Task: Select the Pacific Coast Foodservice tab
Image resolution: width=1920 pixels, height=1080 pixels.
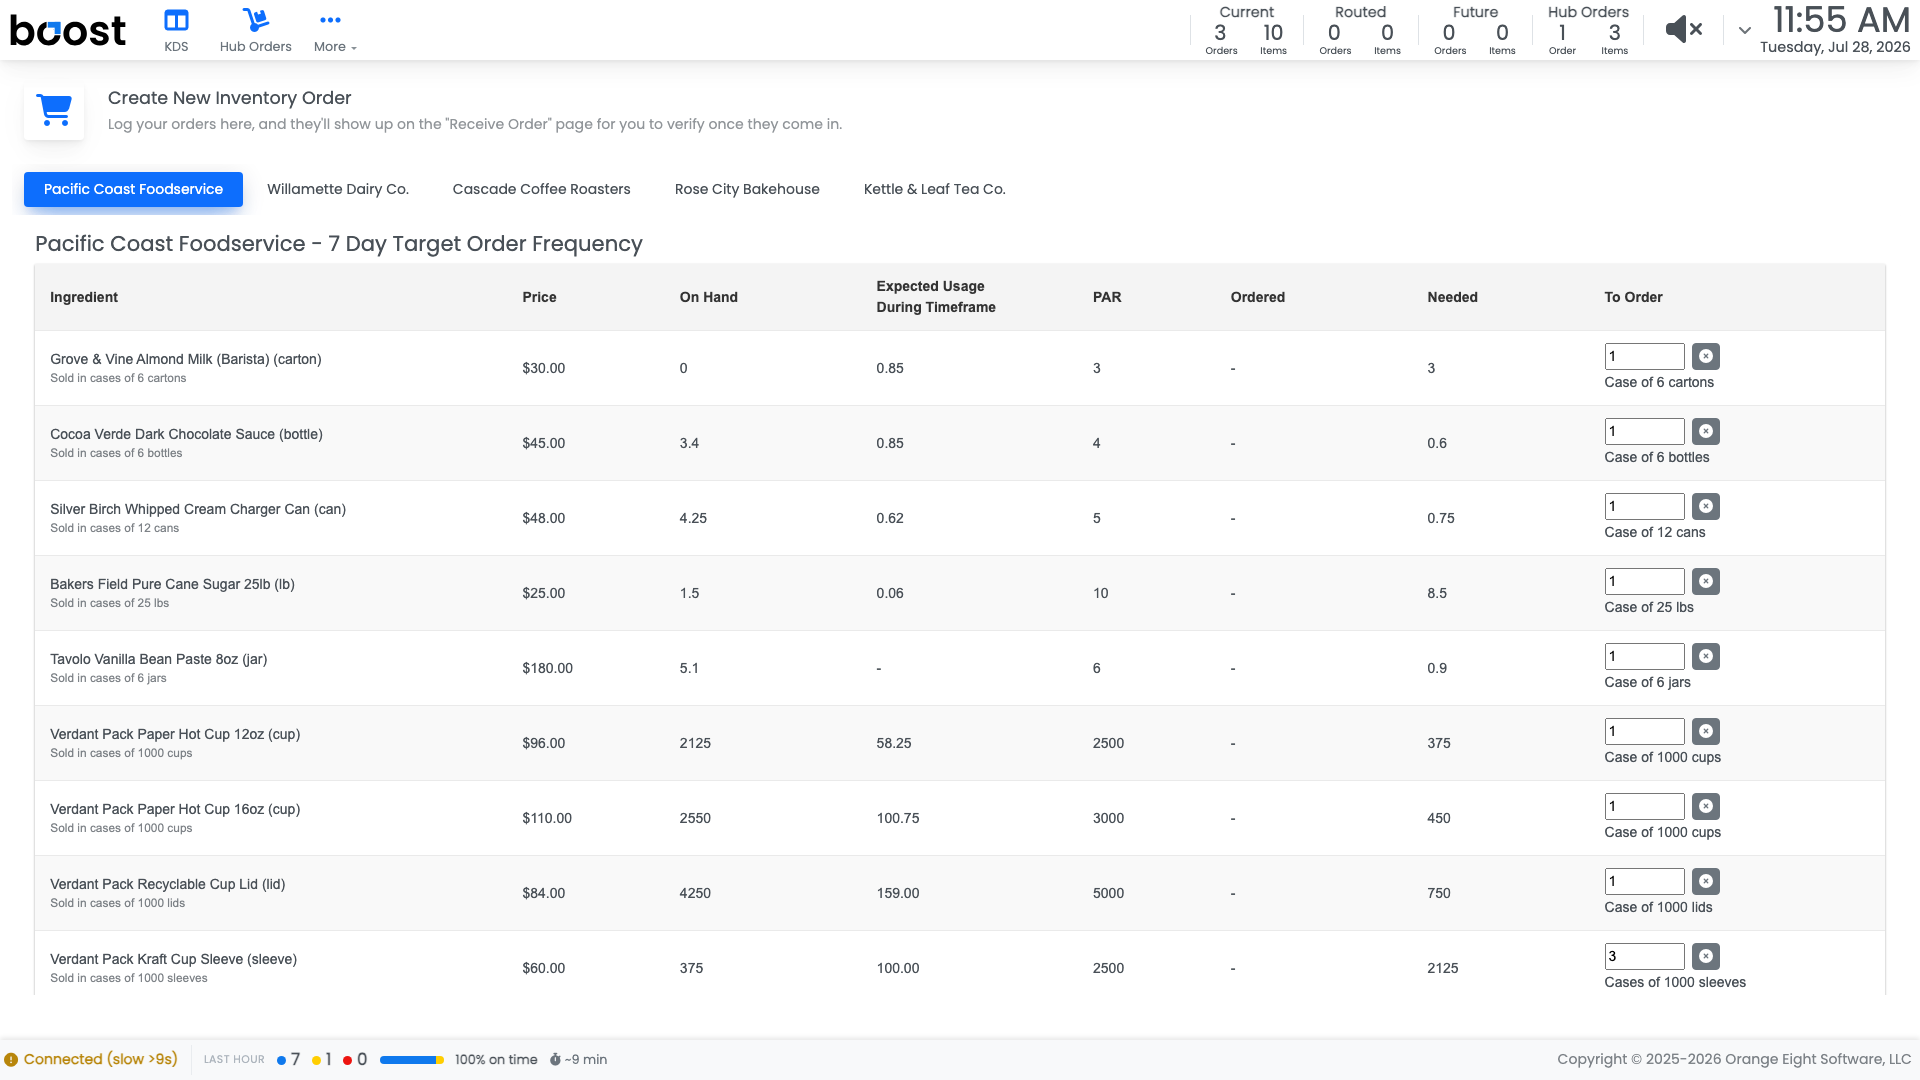Action: (x=133, y=189)
